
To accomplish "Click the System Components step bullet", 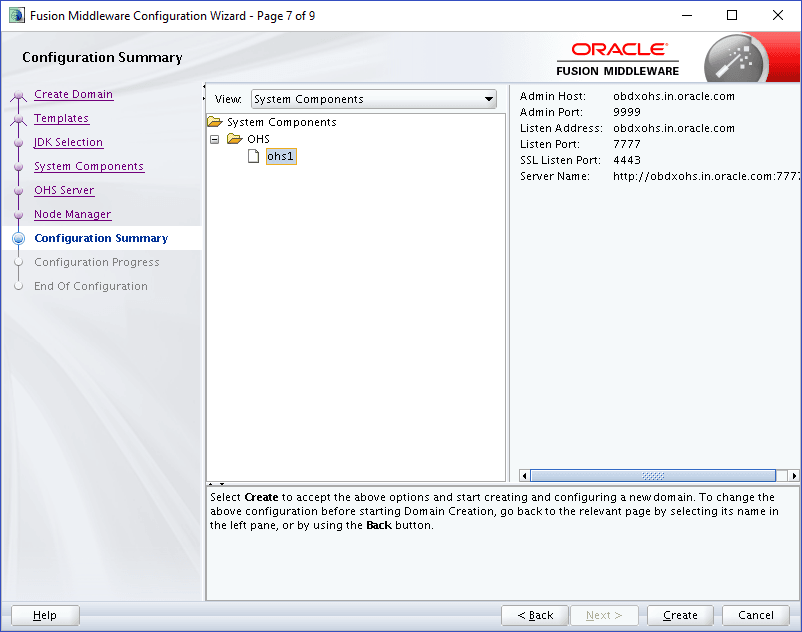I will point(18,167).
